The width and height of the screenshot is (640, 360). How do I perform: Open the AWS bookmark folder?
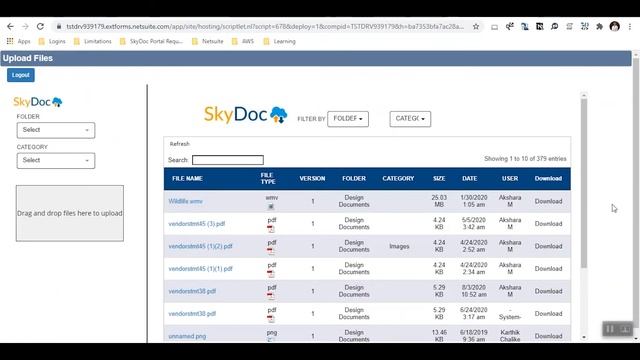243,41
